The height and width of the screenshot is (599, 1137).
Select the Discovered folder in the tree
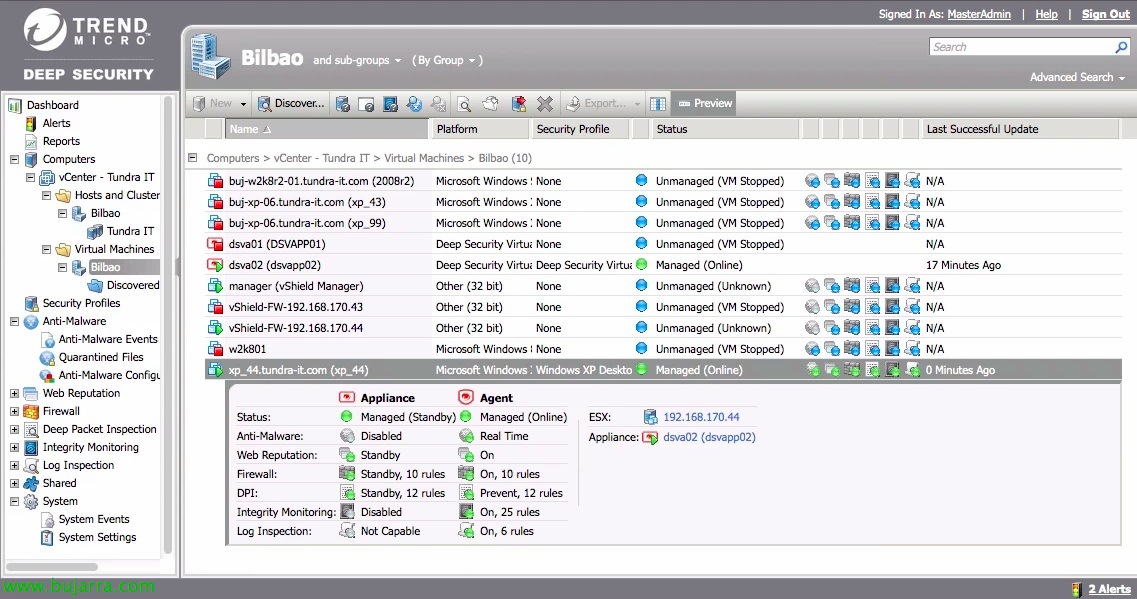coord(133,286)
